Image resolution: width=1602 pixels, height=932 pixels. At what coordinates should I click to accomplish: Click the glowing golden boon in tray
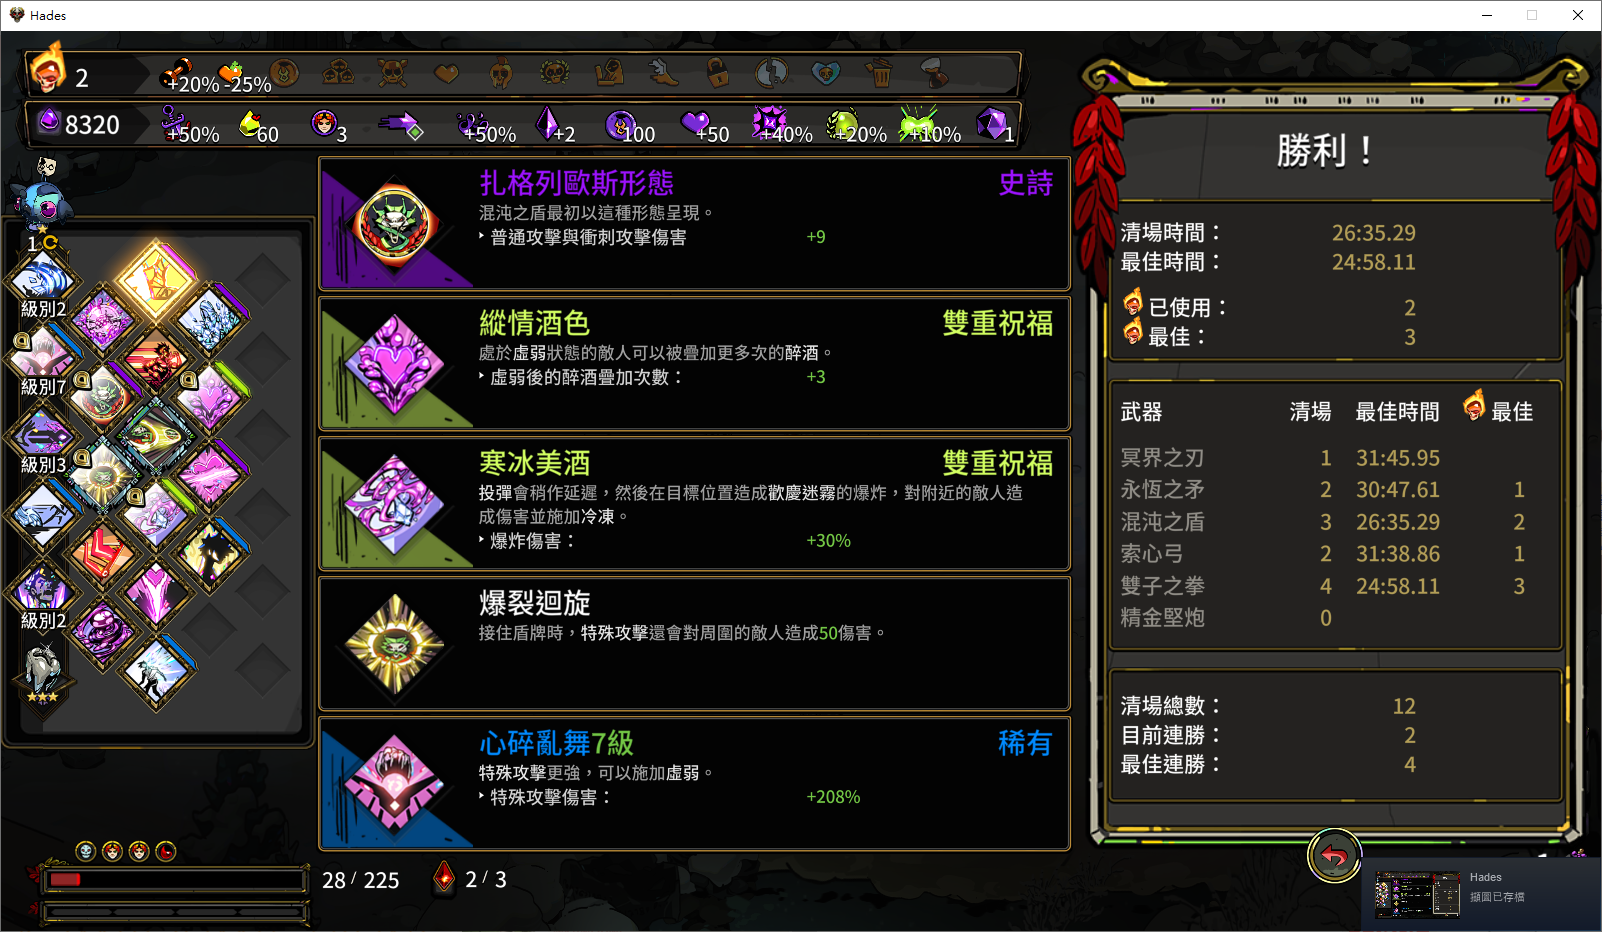pyautogui.click(x=156, y=278)
